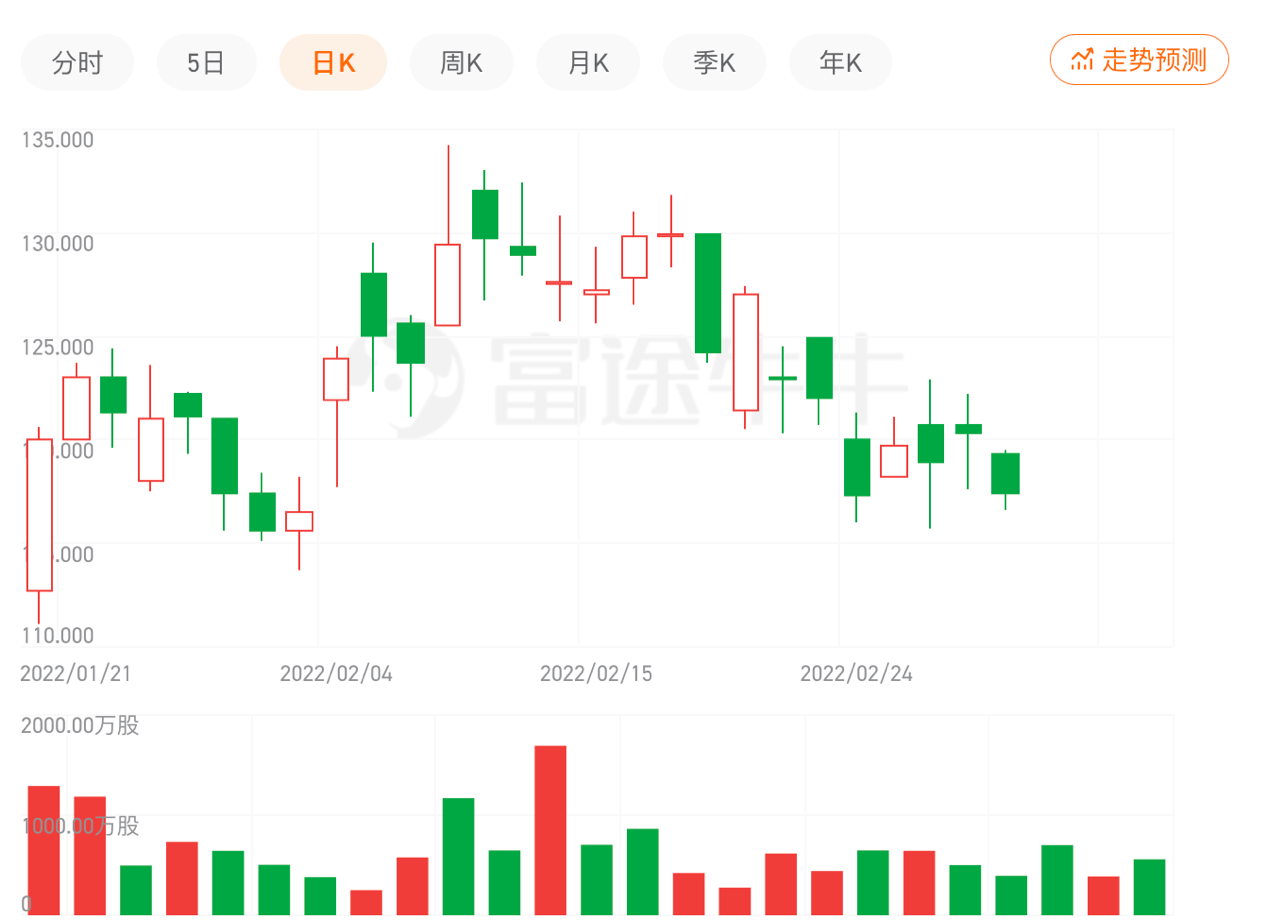Select the 日K daily candlestick tab
This screenshot has width=1267, height=920.
pos(333,63)
